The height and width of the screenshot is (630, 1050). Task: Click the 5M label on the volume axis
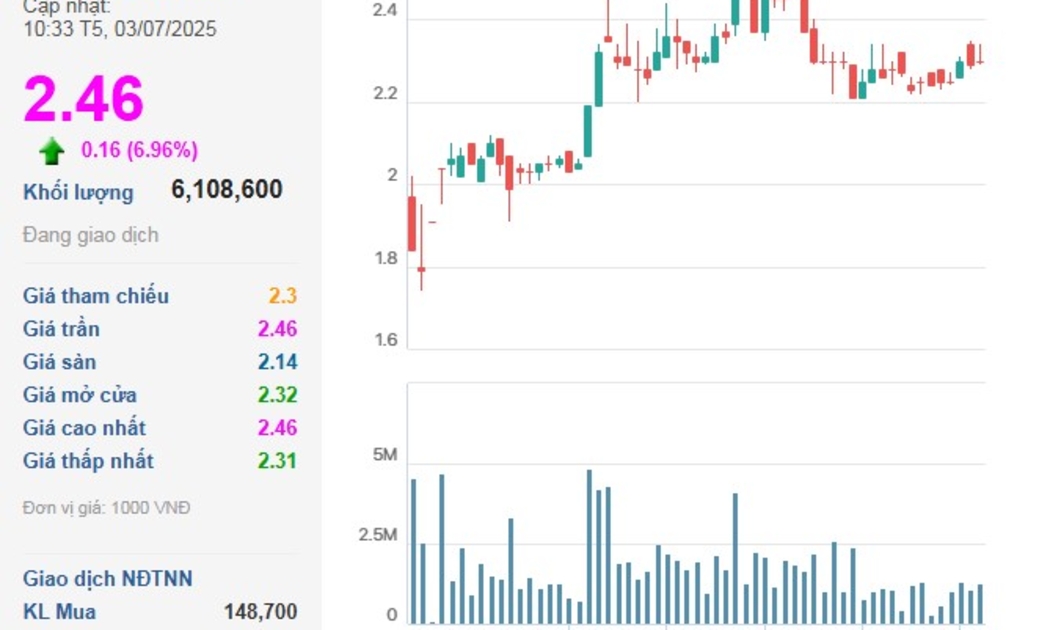[384, 455]
